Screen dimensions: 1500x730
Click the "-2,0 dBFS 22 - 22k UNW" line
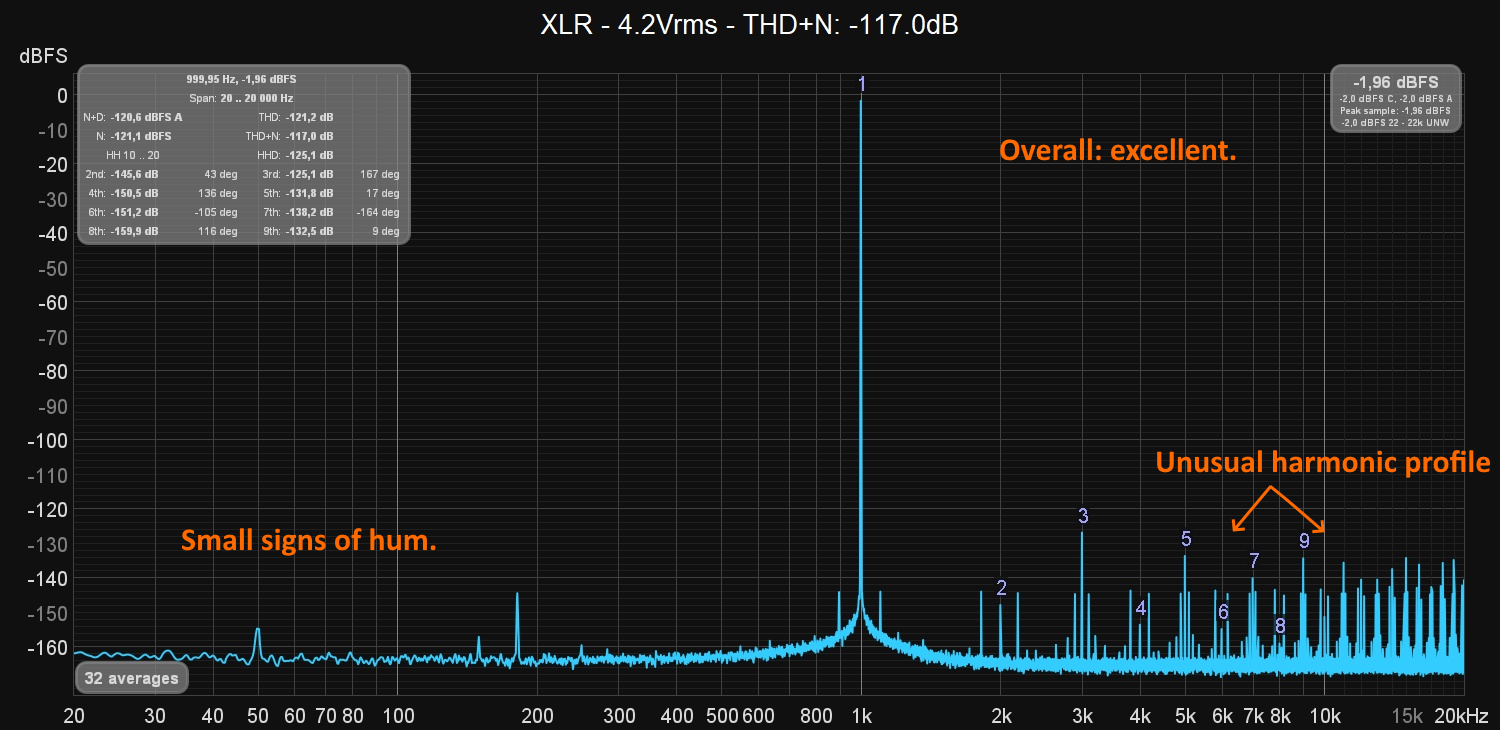point(1396,123)
